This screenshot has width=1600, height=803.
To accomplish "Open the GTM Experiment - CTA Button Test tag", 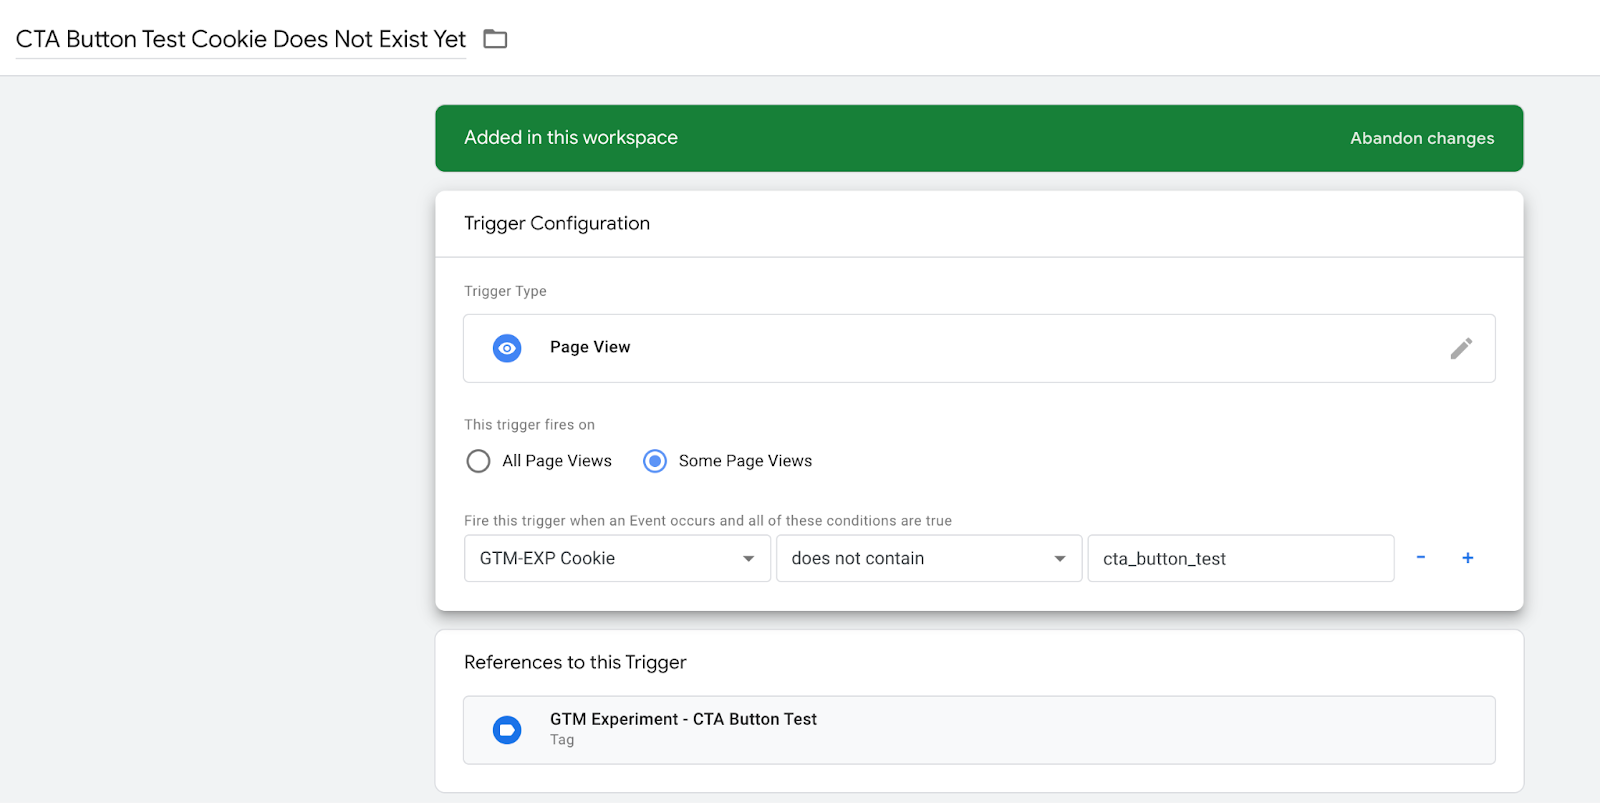I will 979,730.
